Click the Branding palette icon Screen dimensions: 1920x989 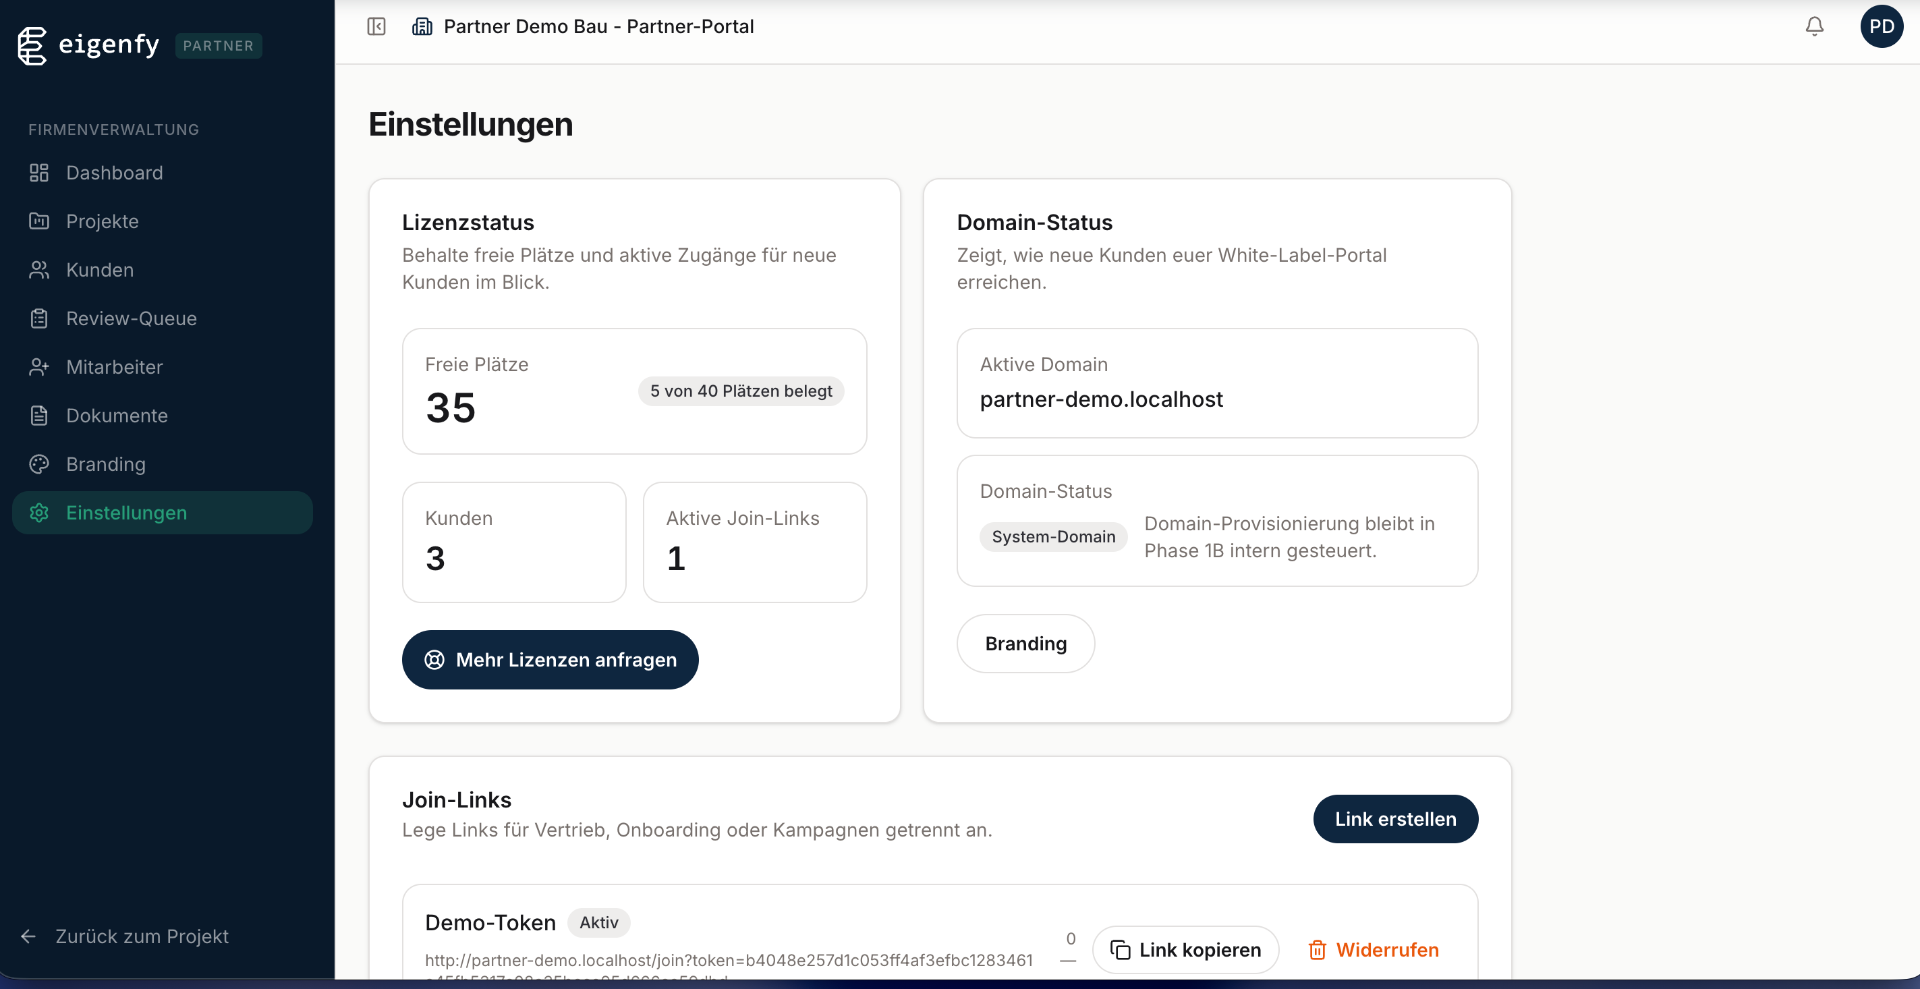point(39,464)
